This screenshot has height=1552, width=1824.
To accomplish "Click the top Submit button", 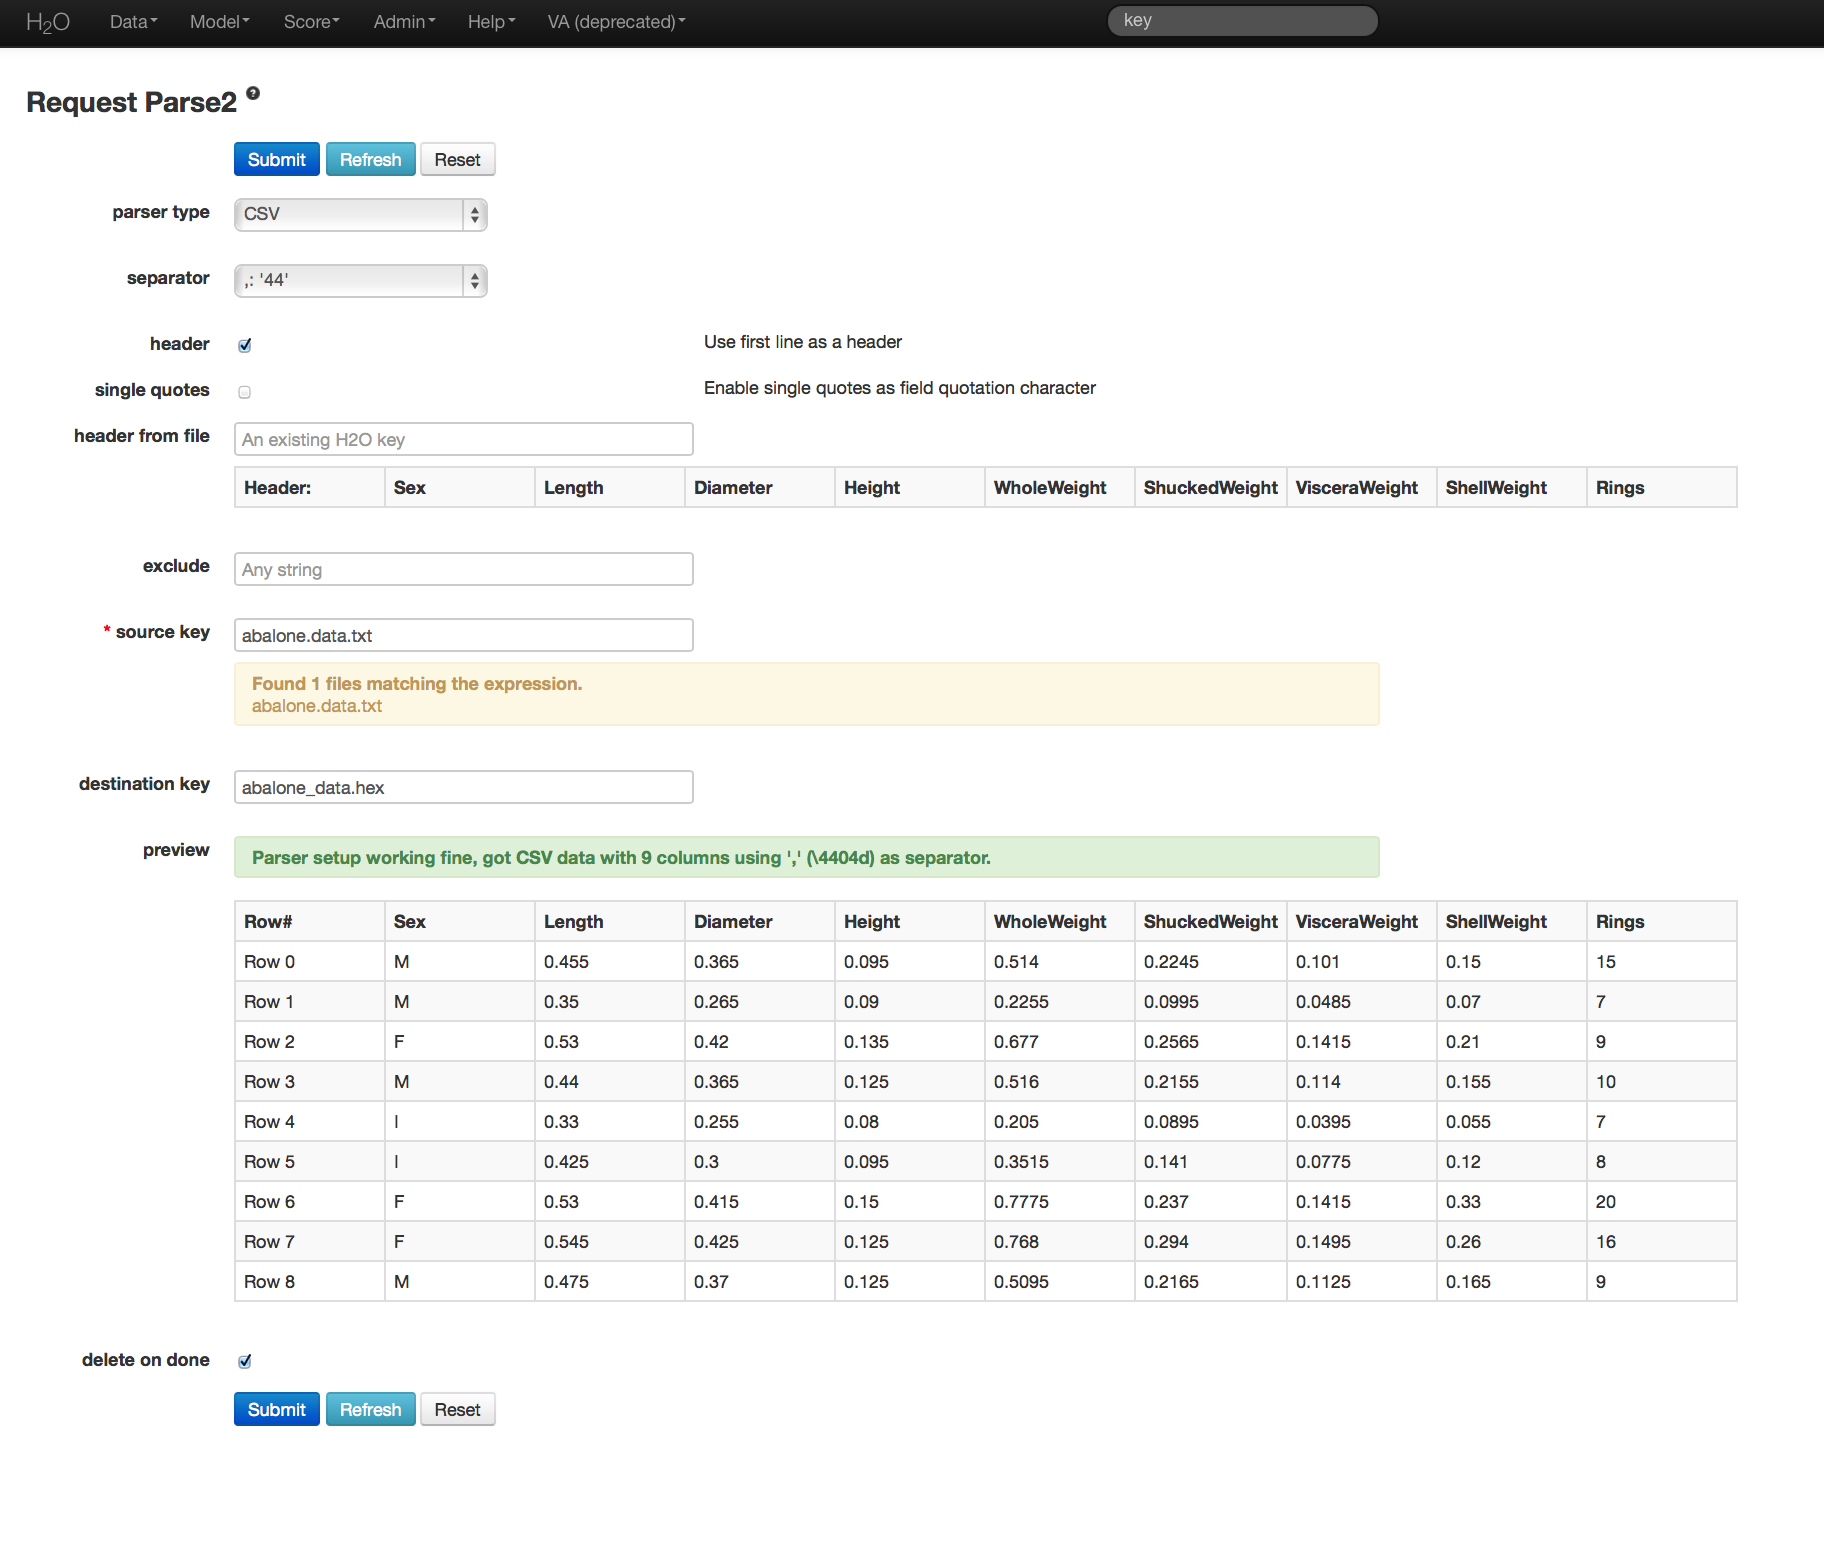I will pos(277,160).
